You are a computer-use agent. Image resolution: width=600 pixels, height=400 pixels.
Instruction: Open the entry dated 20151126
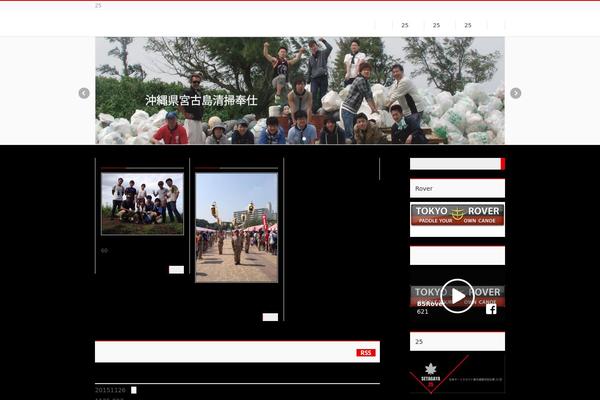click(x=110, y=390)
